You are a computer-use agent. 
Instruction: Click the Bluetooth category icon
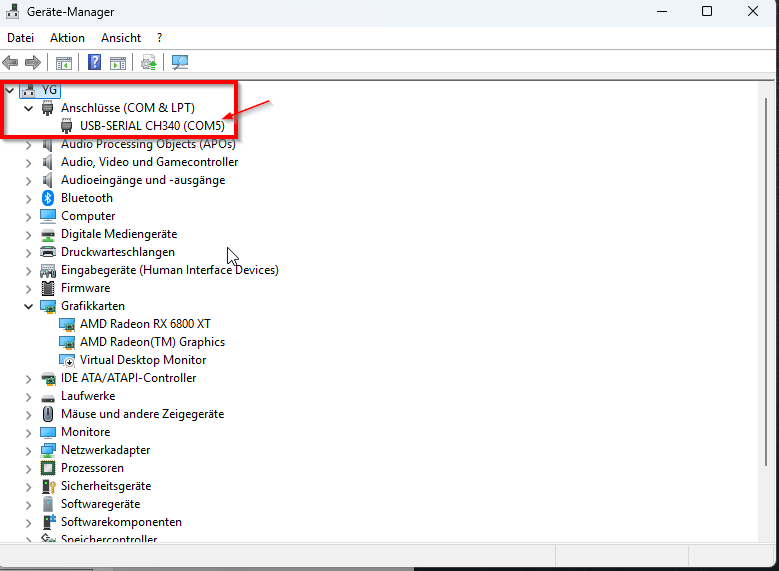(x=48, y=198)
